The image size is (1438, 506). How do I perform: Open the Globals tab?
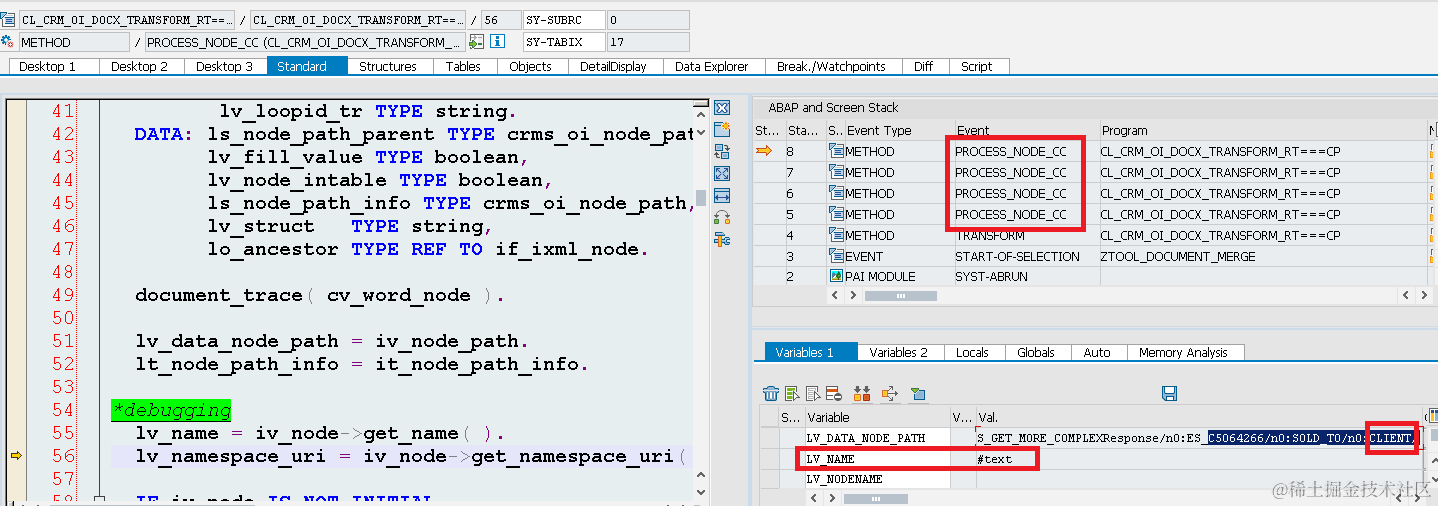pos(1036,352)
